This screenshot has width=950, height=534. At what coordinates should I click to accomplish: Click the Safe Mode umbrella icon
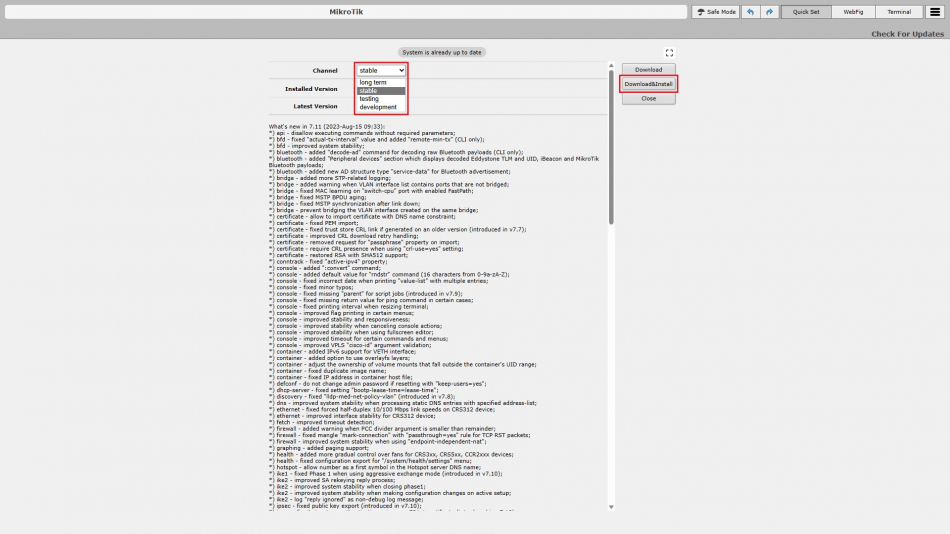700,12
